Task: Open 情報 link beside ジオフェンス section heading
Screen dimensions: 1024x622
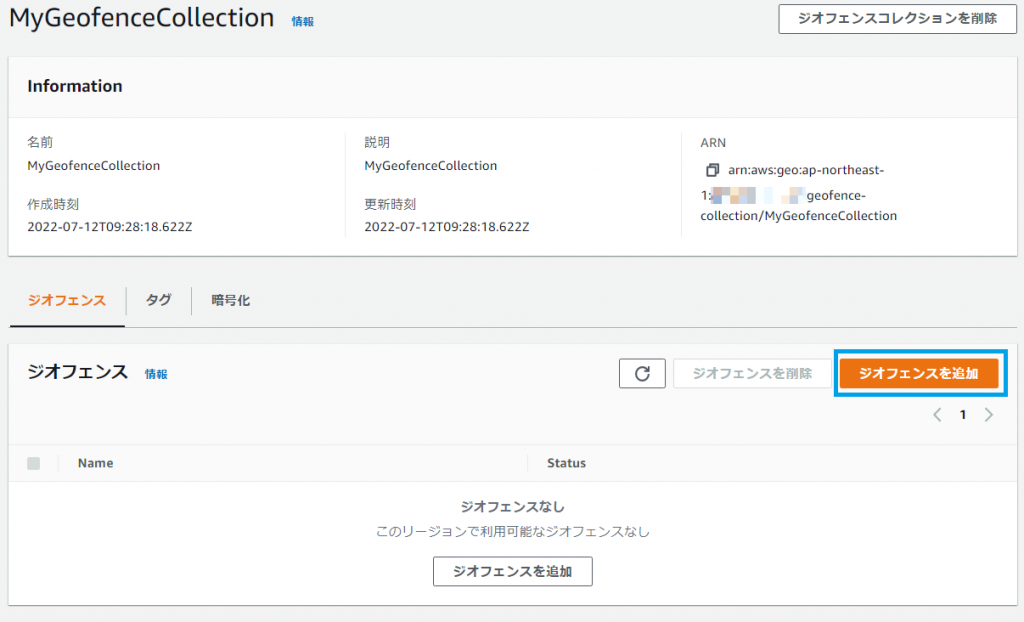Action: [156, 374]
